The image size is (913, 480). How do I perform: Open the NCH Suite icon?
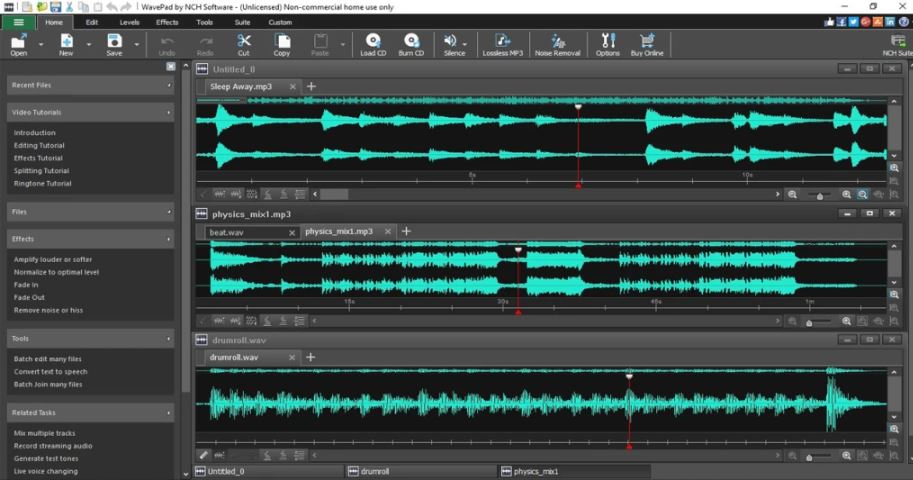pyautogui.click(x=897, y=44)
